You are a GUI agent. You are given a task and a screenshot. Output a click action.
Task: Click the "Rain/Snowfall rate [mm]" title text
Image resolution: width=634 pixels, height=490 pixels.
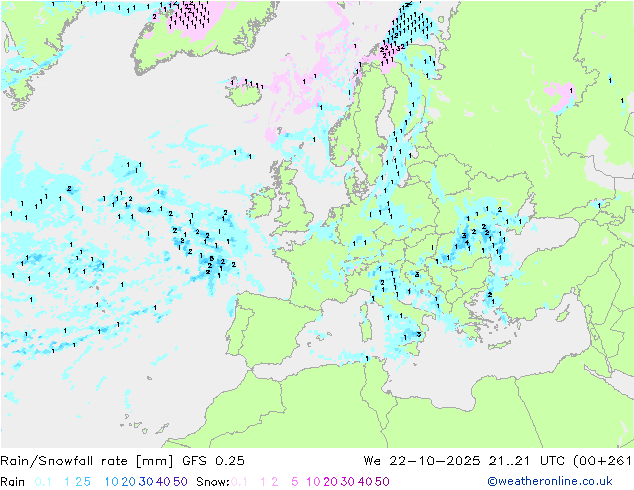[87, 461]
